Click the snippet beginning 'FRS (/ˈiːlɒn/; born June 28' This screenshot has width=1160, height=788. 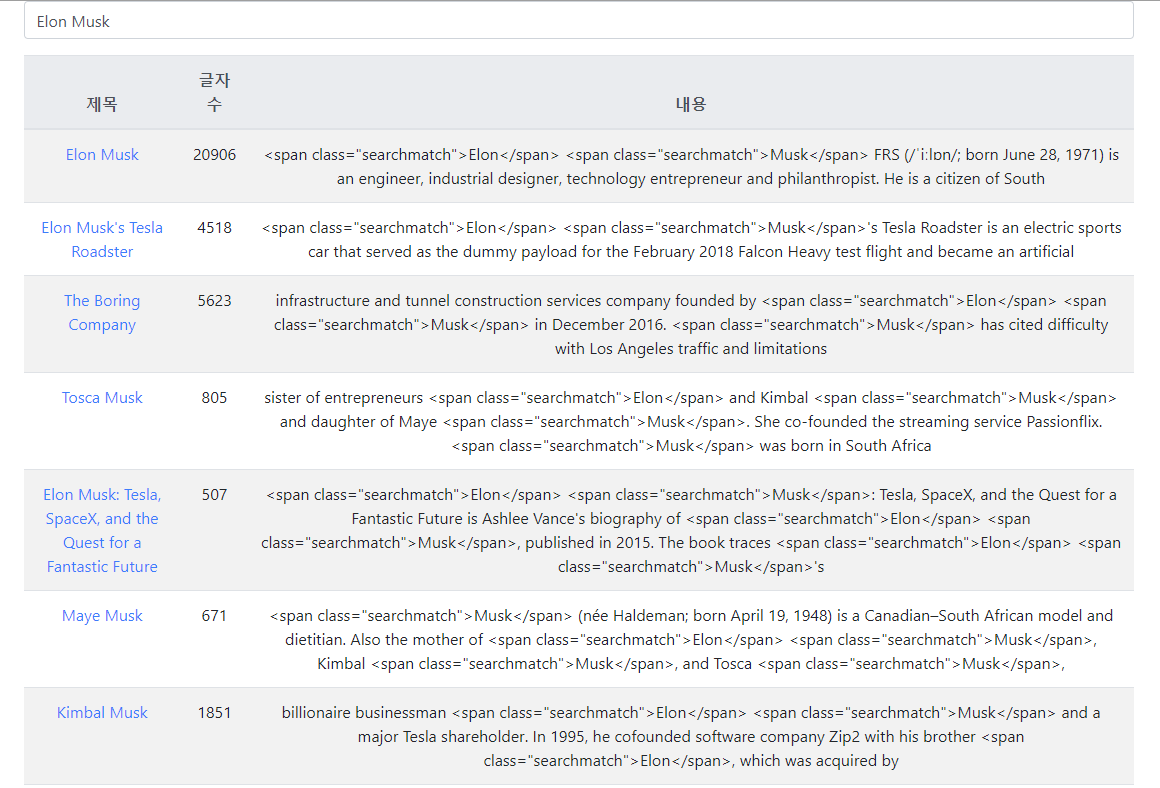tap(691, 166)
